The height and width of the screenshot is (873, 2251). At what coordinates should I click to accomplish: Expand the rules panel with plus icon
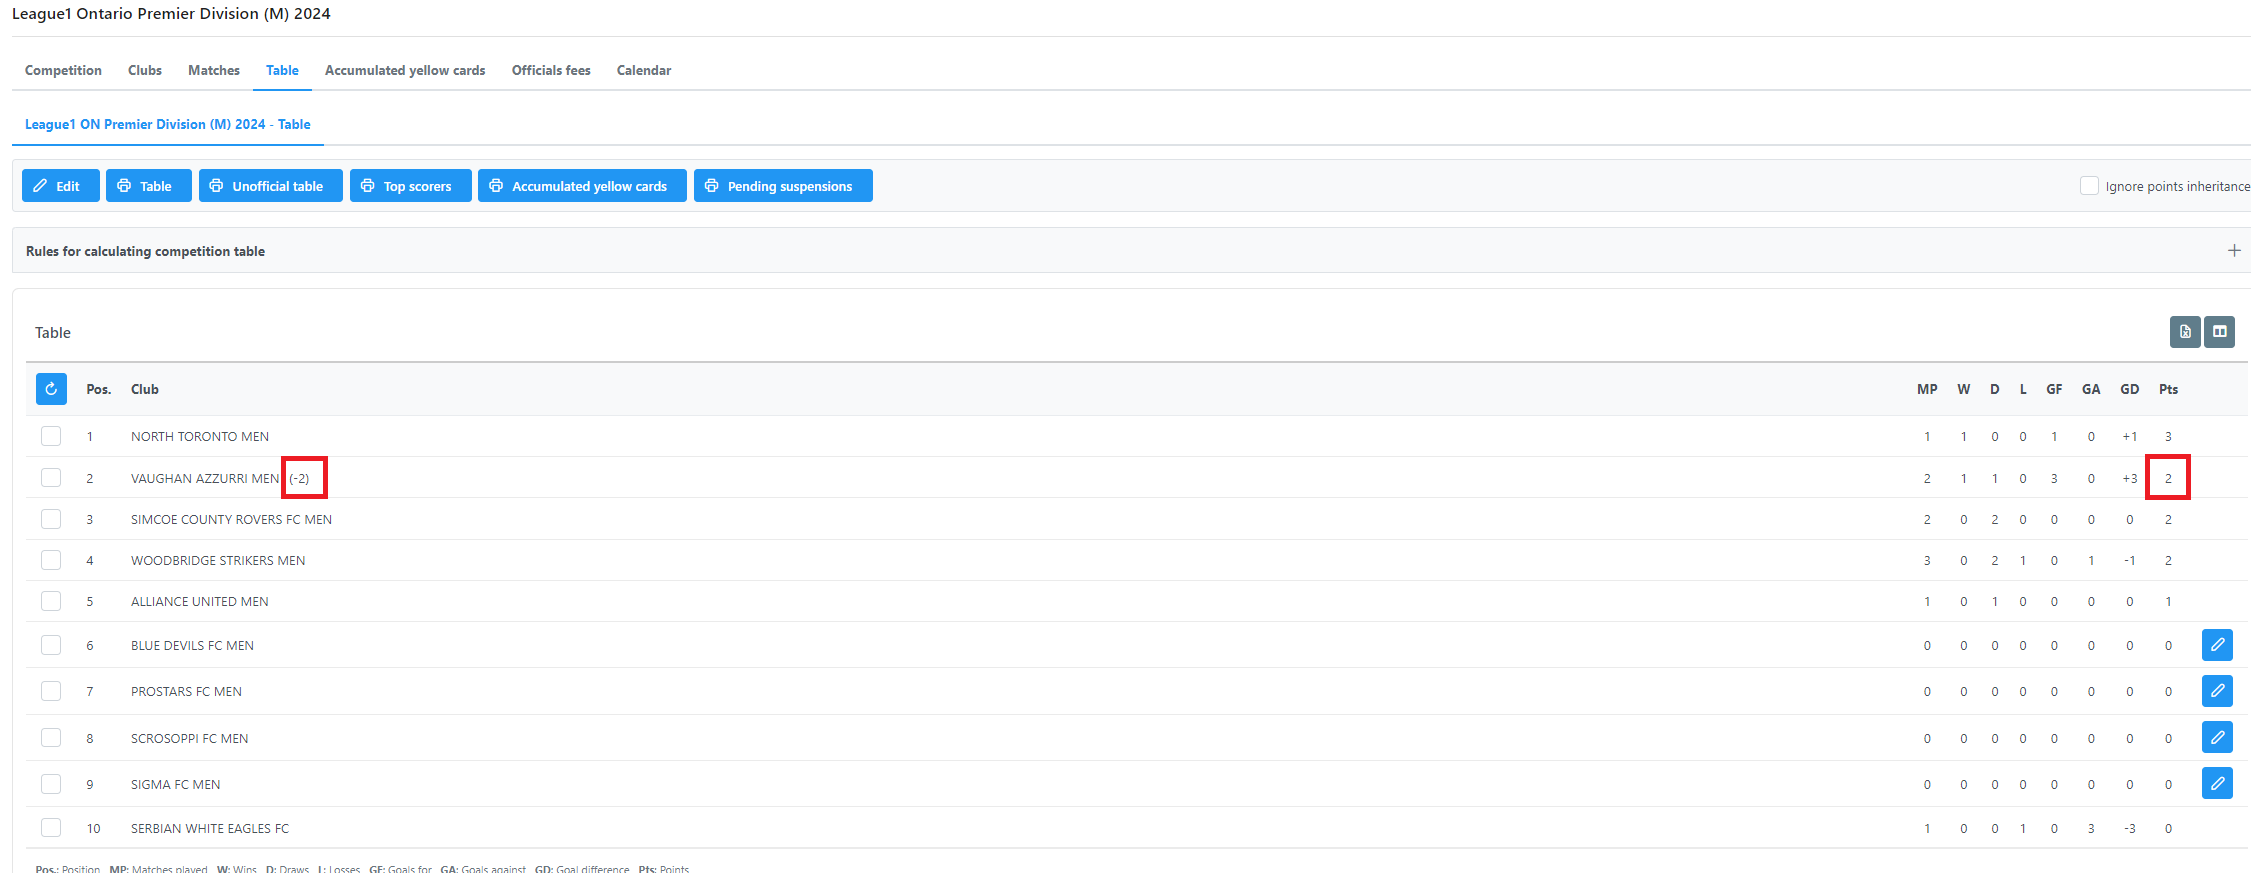[x=2234, y=251]
